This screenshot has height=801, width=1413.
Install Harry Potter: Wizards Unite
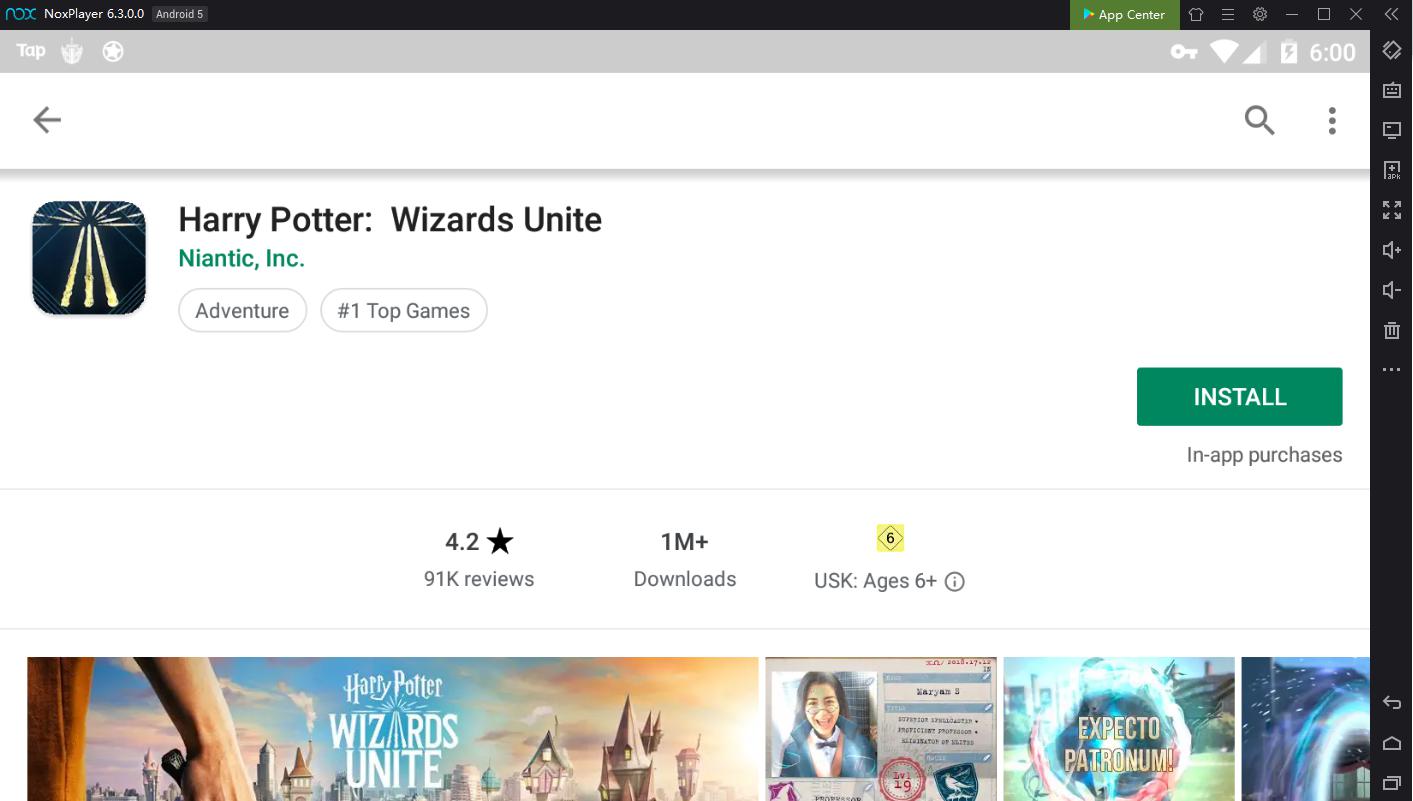(x=1239, y=397)
